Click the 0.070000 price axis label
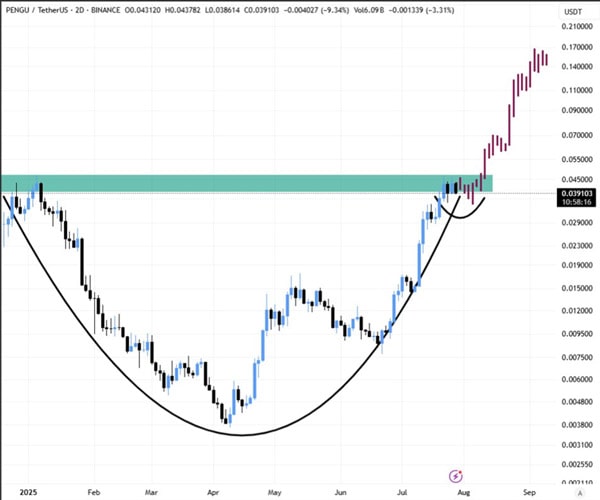 577,135
